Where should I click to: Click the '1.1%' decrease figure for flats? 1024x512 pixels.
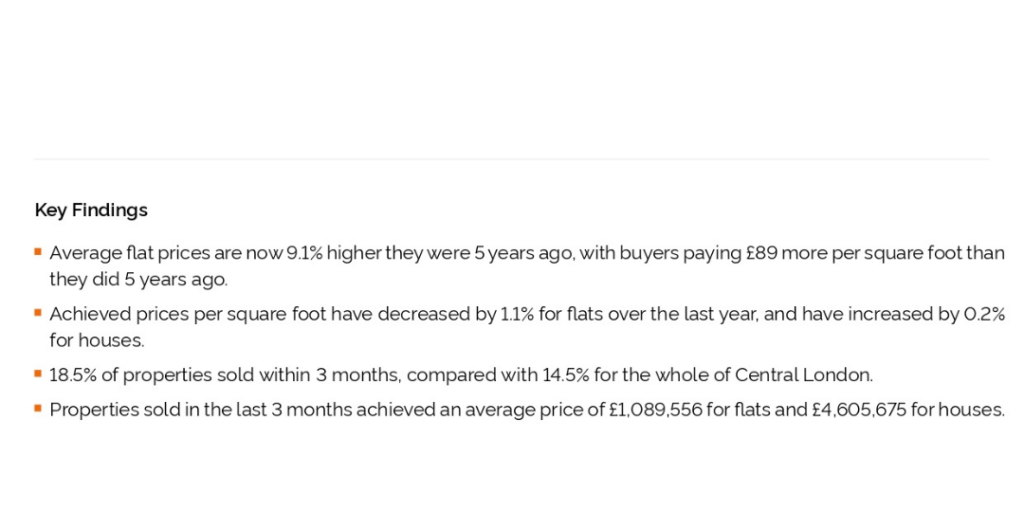click(517, 315)
